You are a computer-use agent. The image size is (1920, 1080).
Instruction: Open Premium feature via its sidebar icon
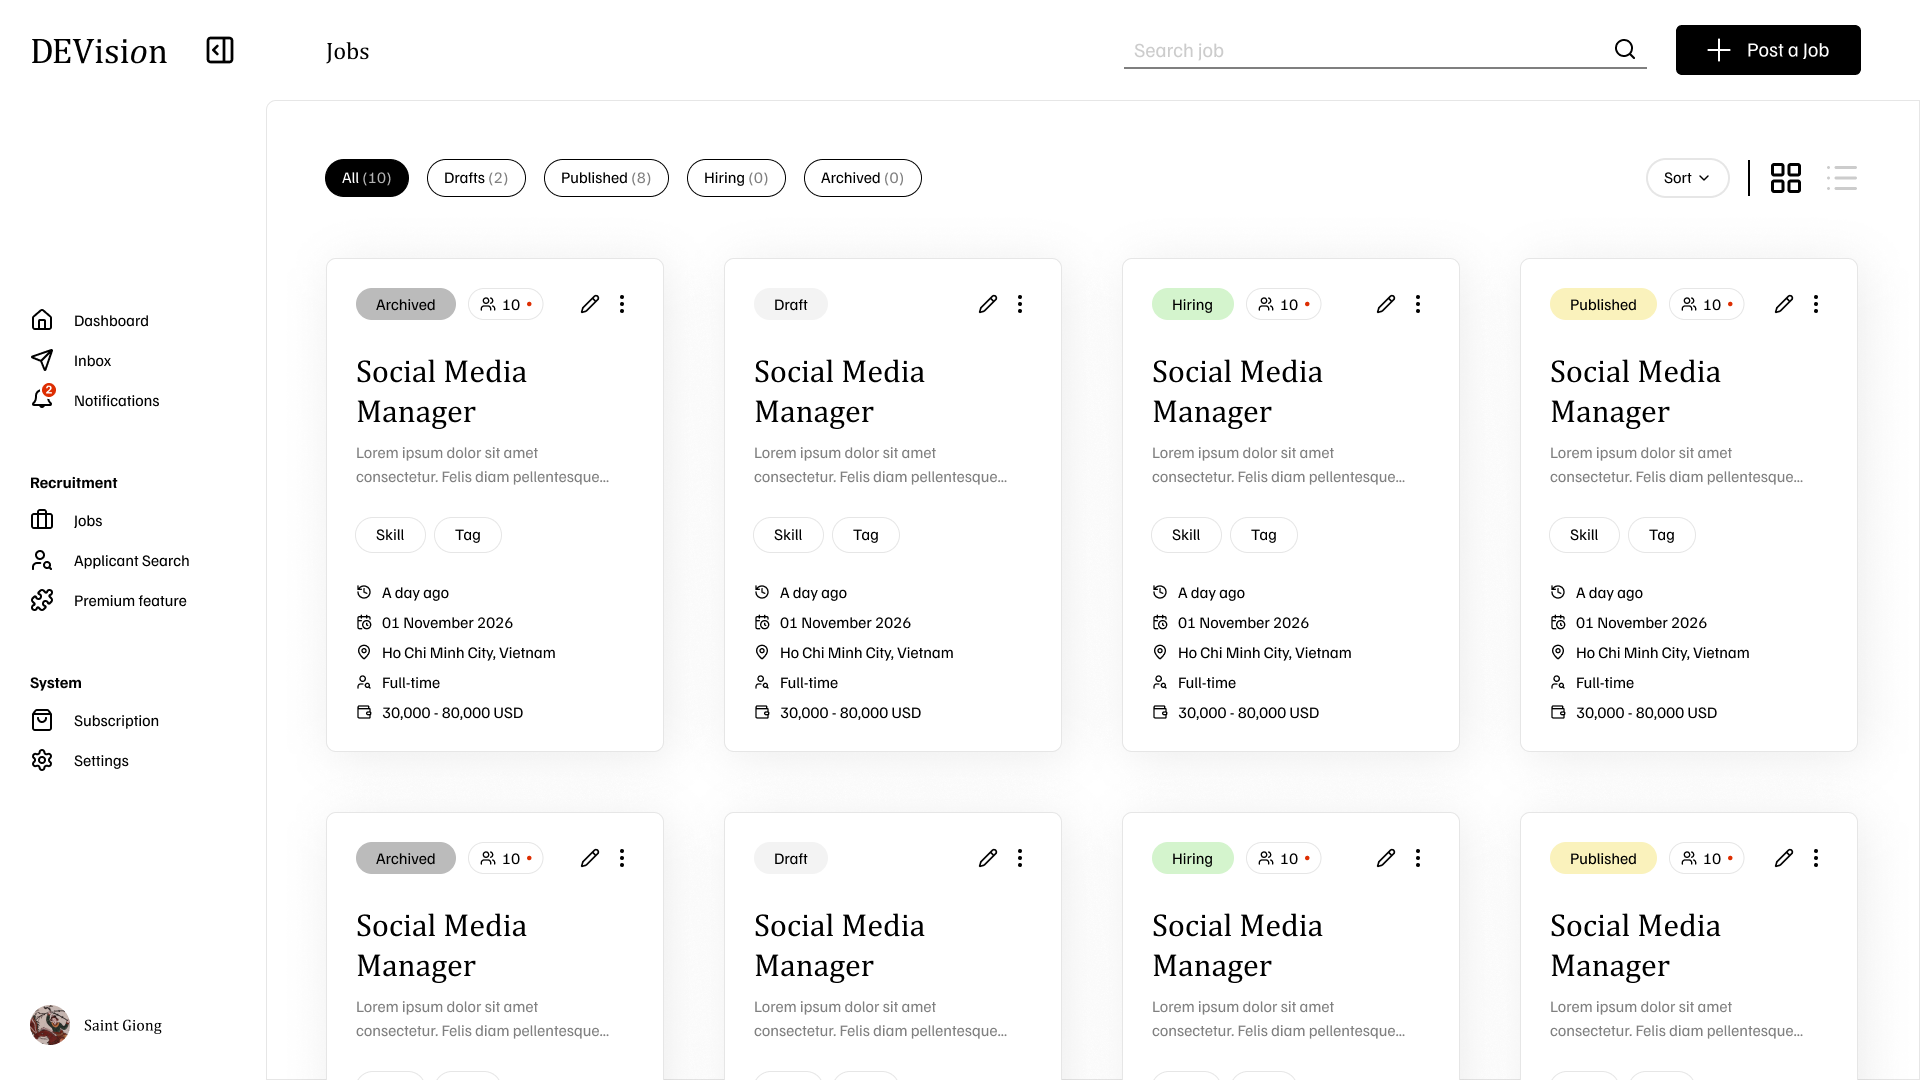tap(41, 600)
